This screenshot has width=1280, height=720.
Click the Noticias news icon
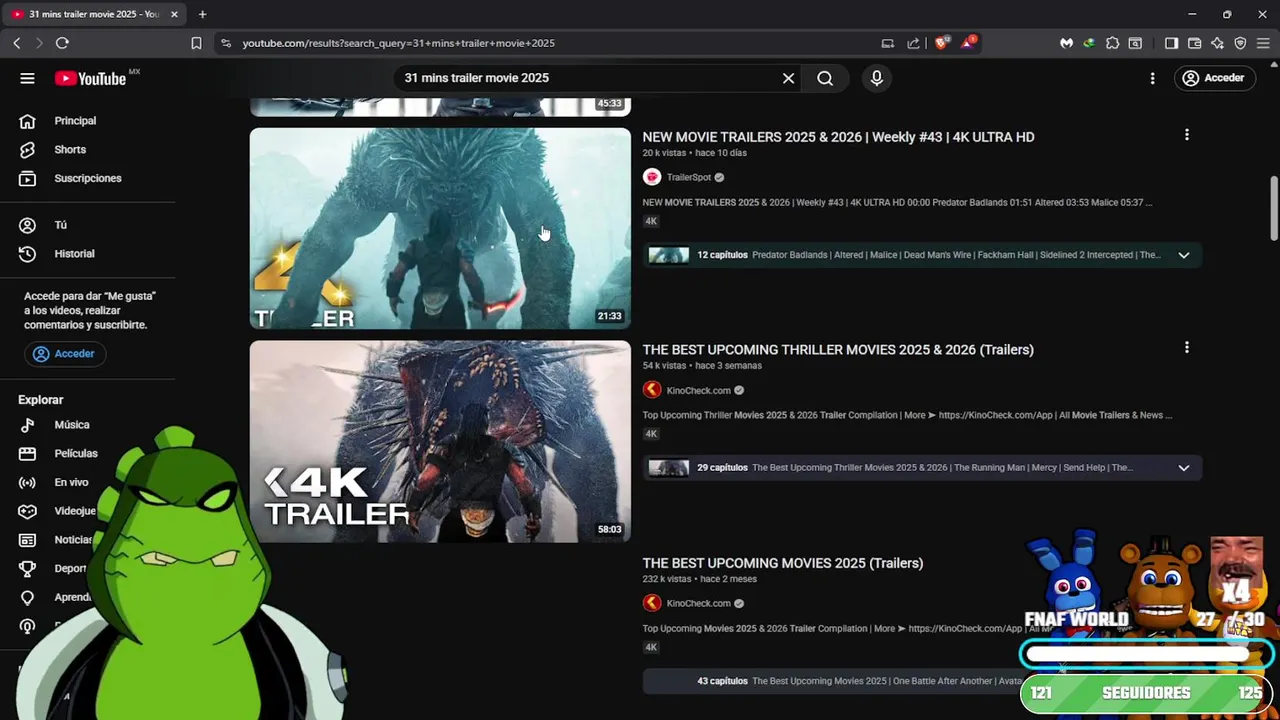(x=28, y=540)
